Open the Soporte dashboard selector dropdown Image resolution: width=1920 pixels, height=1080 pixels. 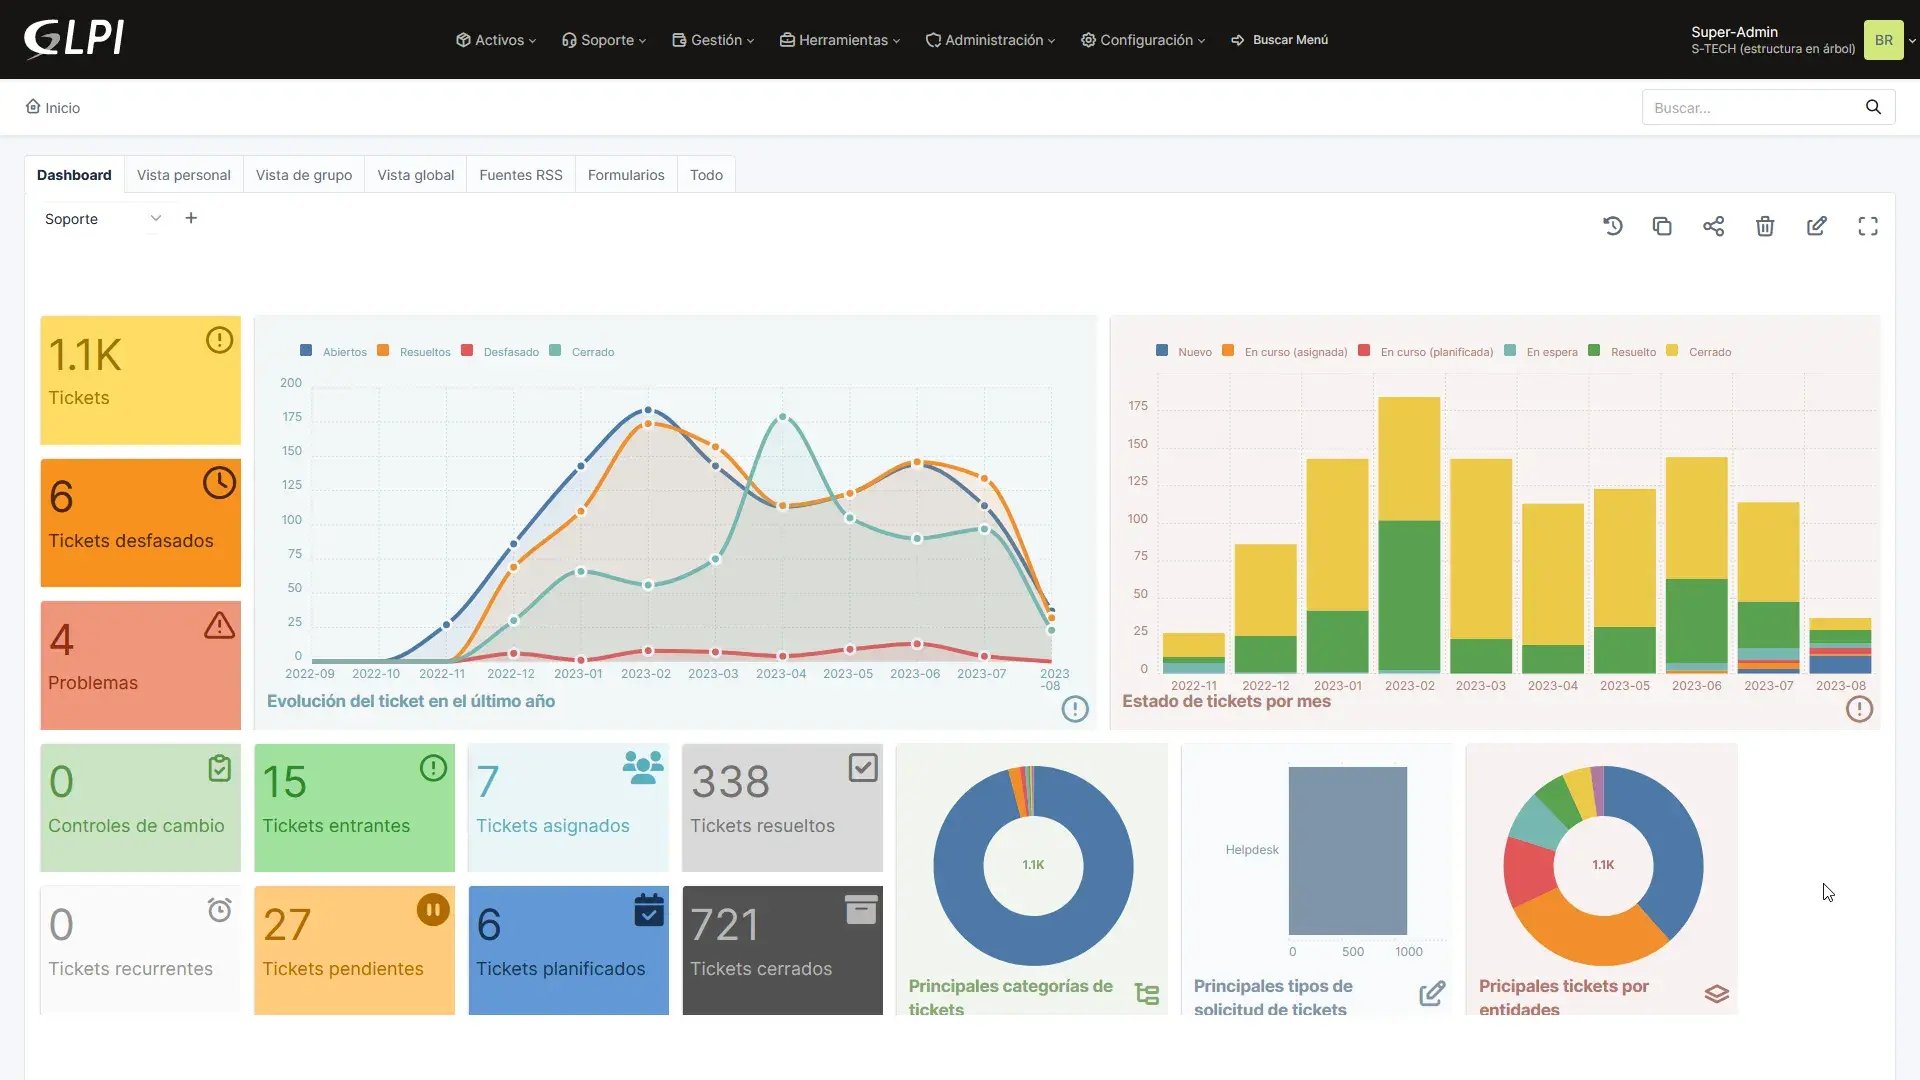click(102, 219)
